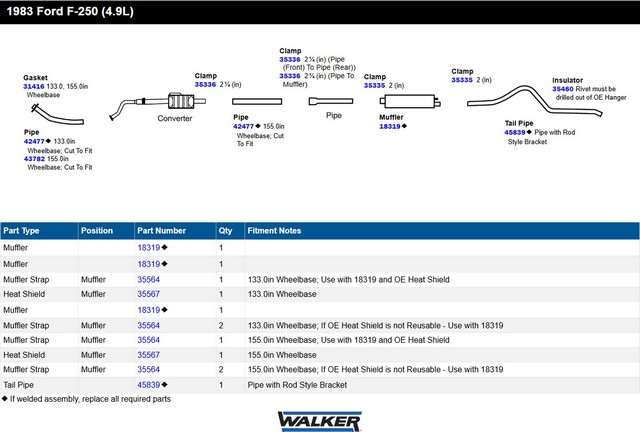Click the Walker logo at page bottom

pos(320,421)
